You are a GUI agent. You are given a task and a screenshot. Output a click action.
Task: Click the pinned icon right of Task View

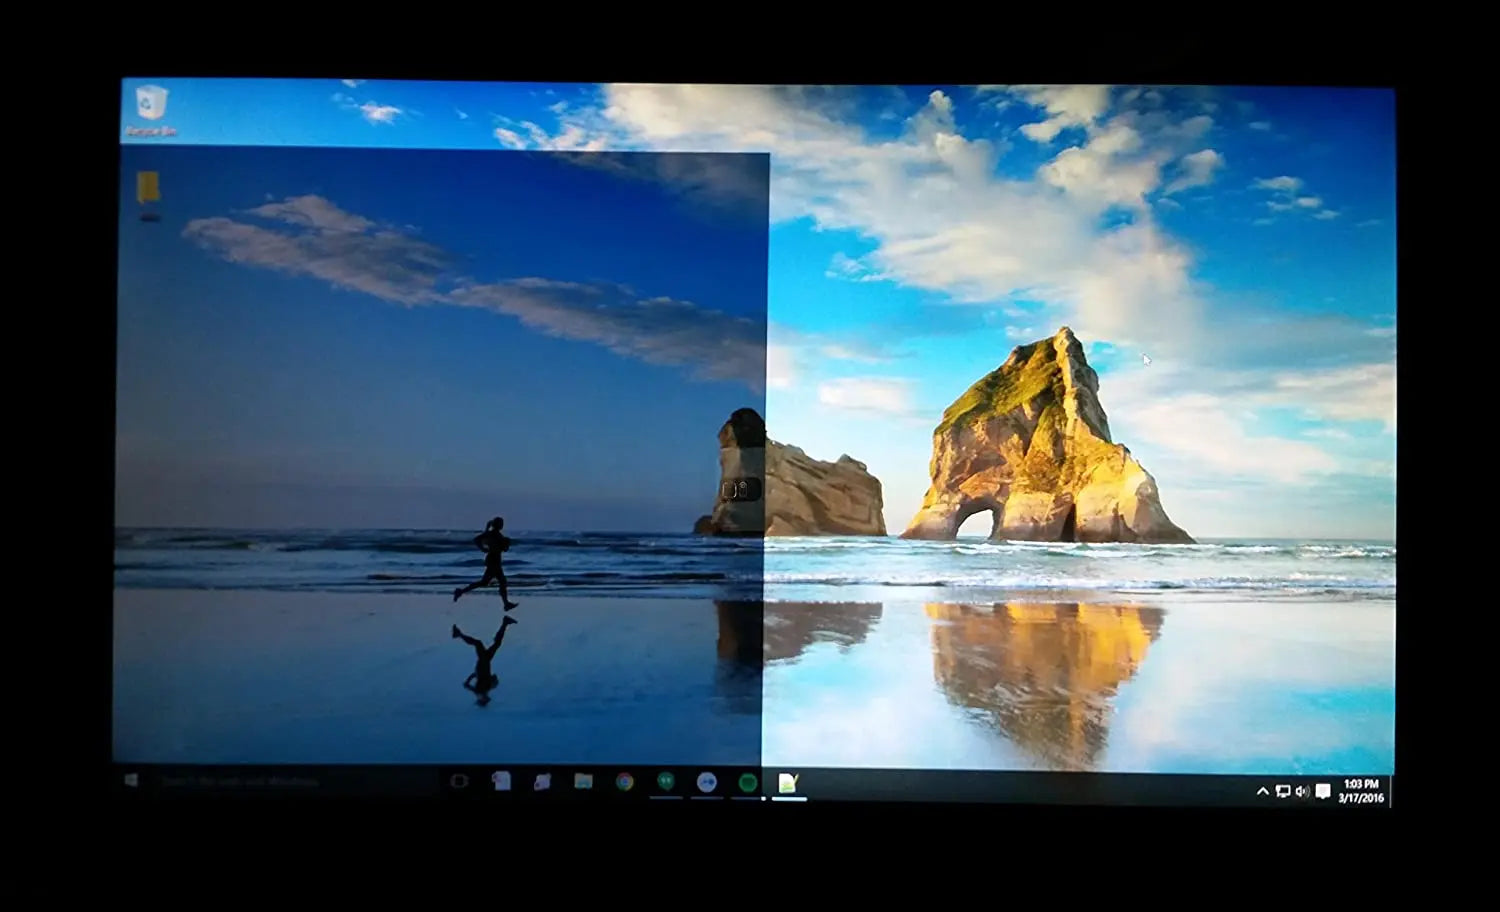[502, 781]
